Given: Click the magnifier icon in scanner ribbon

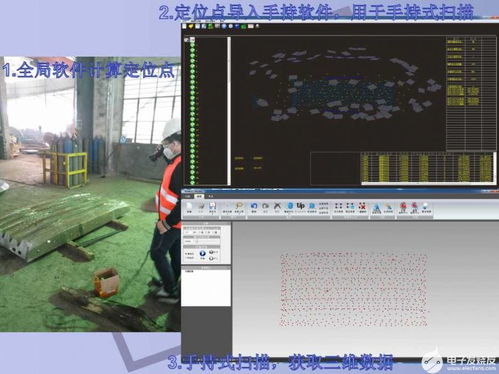Looking at the screenshot, I should click(x=239, y=205).
